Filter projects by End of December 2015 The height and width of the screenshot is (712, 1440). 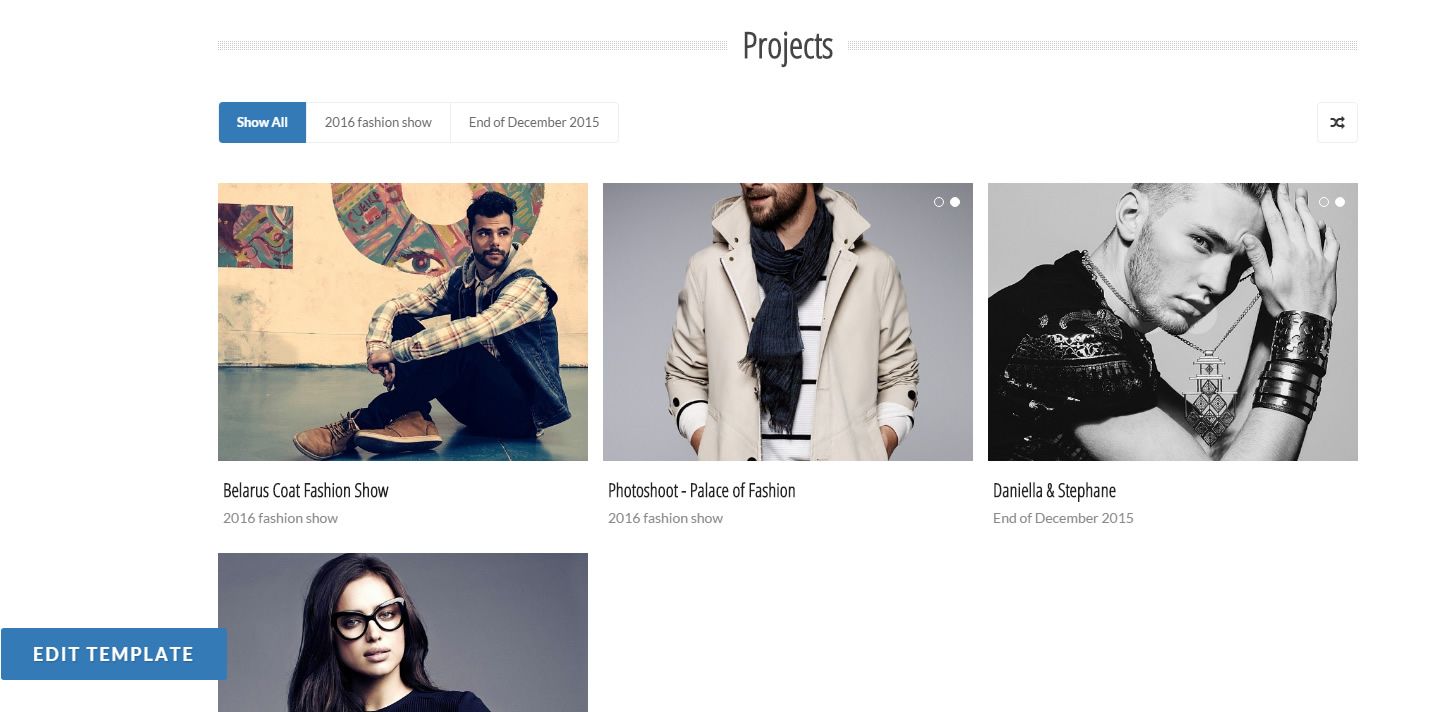point(534,123)
